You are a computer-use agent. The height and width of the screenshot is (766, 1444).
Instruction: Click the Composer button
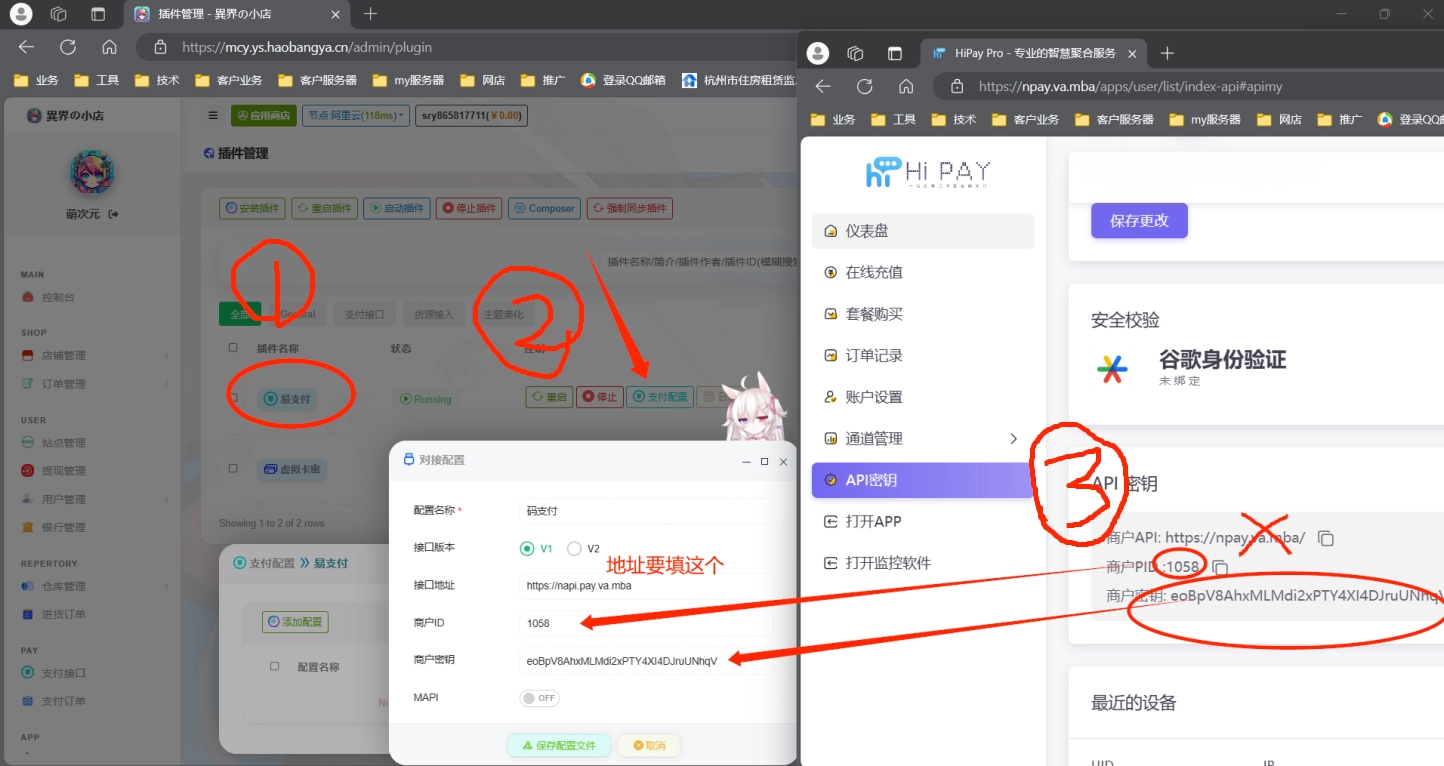[544, 209]
